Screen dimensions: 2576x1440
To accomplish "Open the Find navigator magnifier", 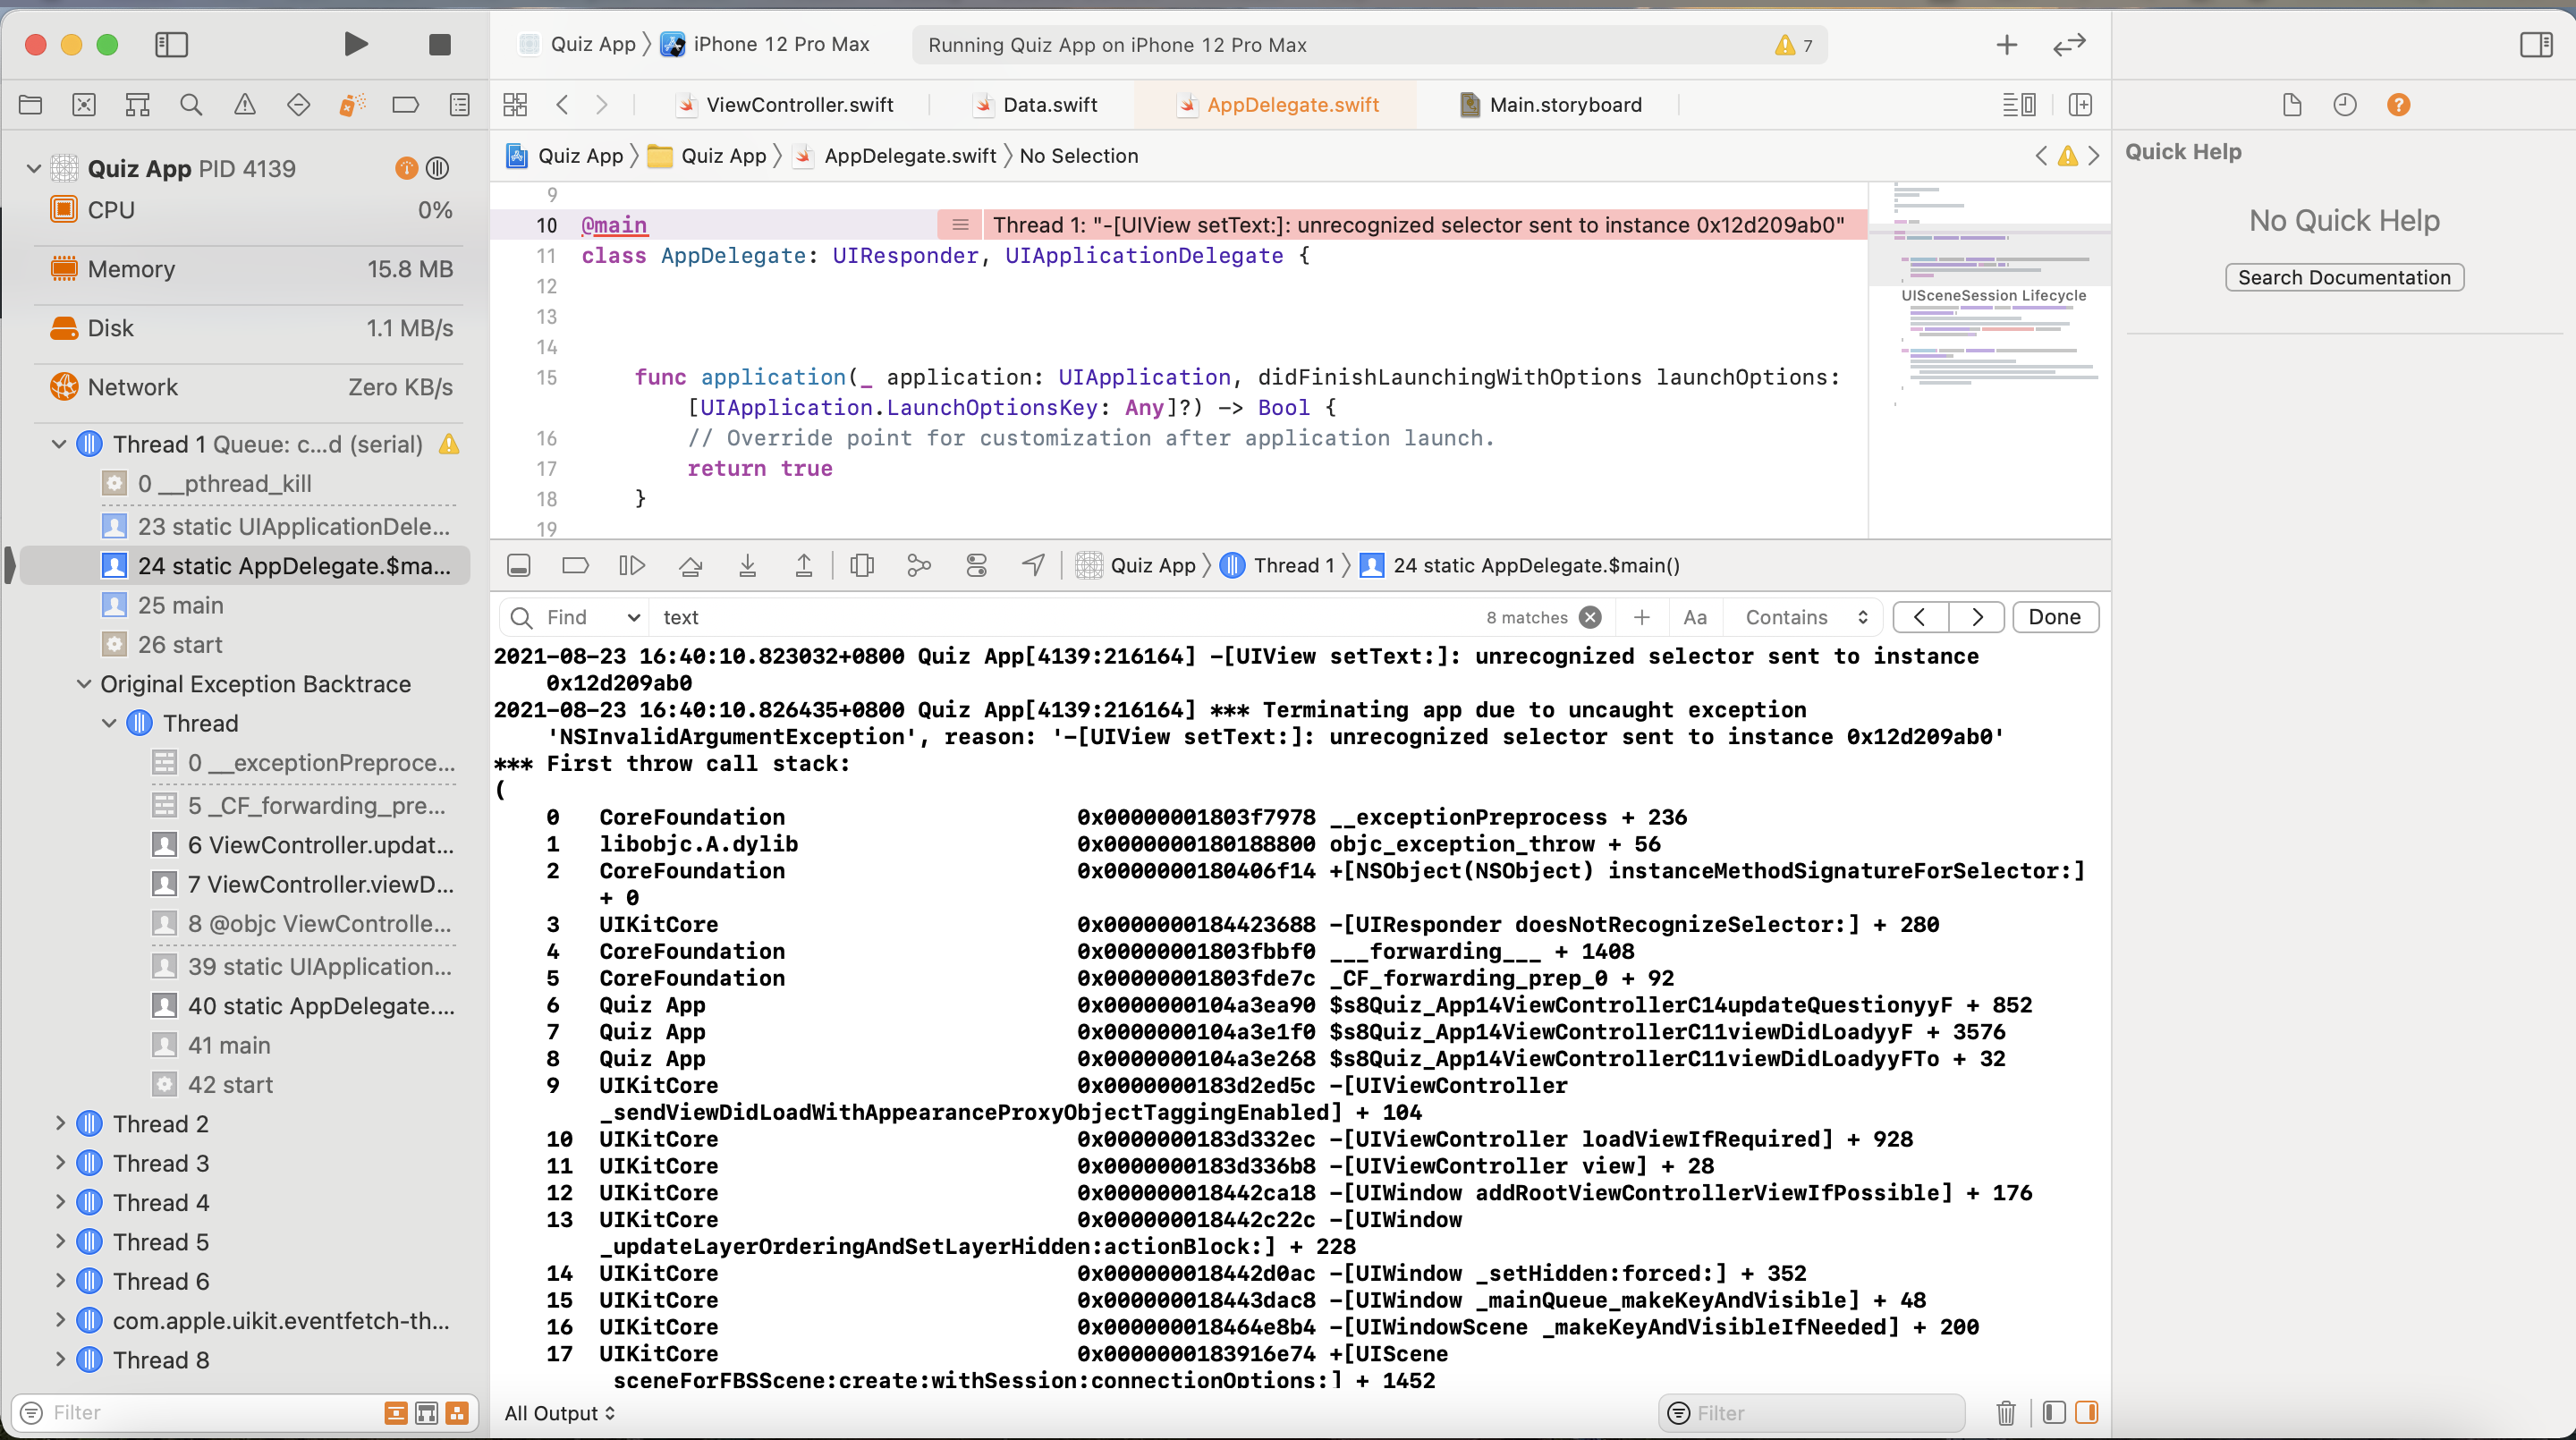I will pos(191,104).
